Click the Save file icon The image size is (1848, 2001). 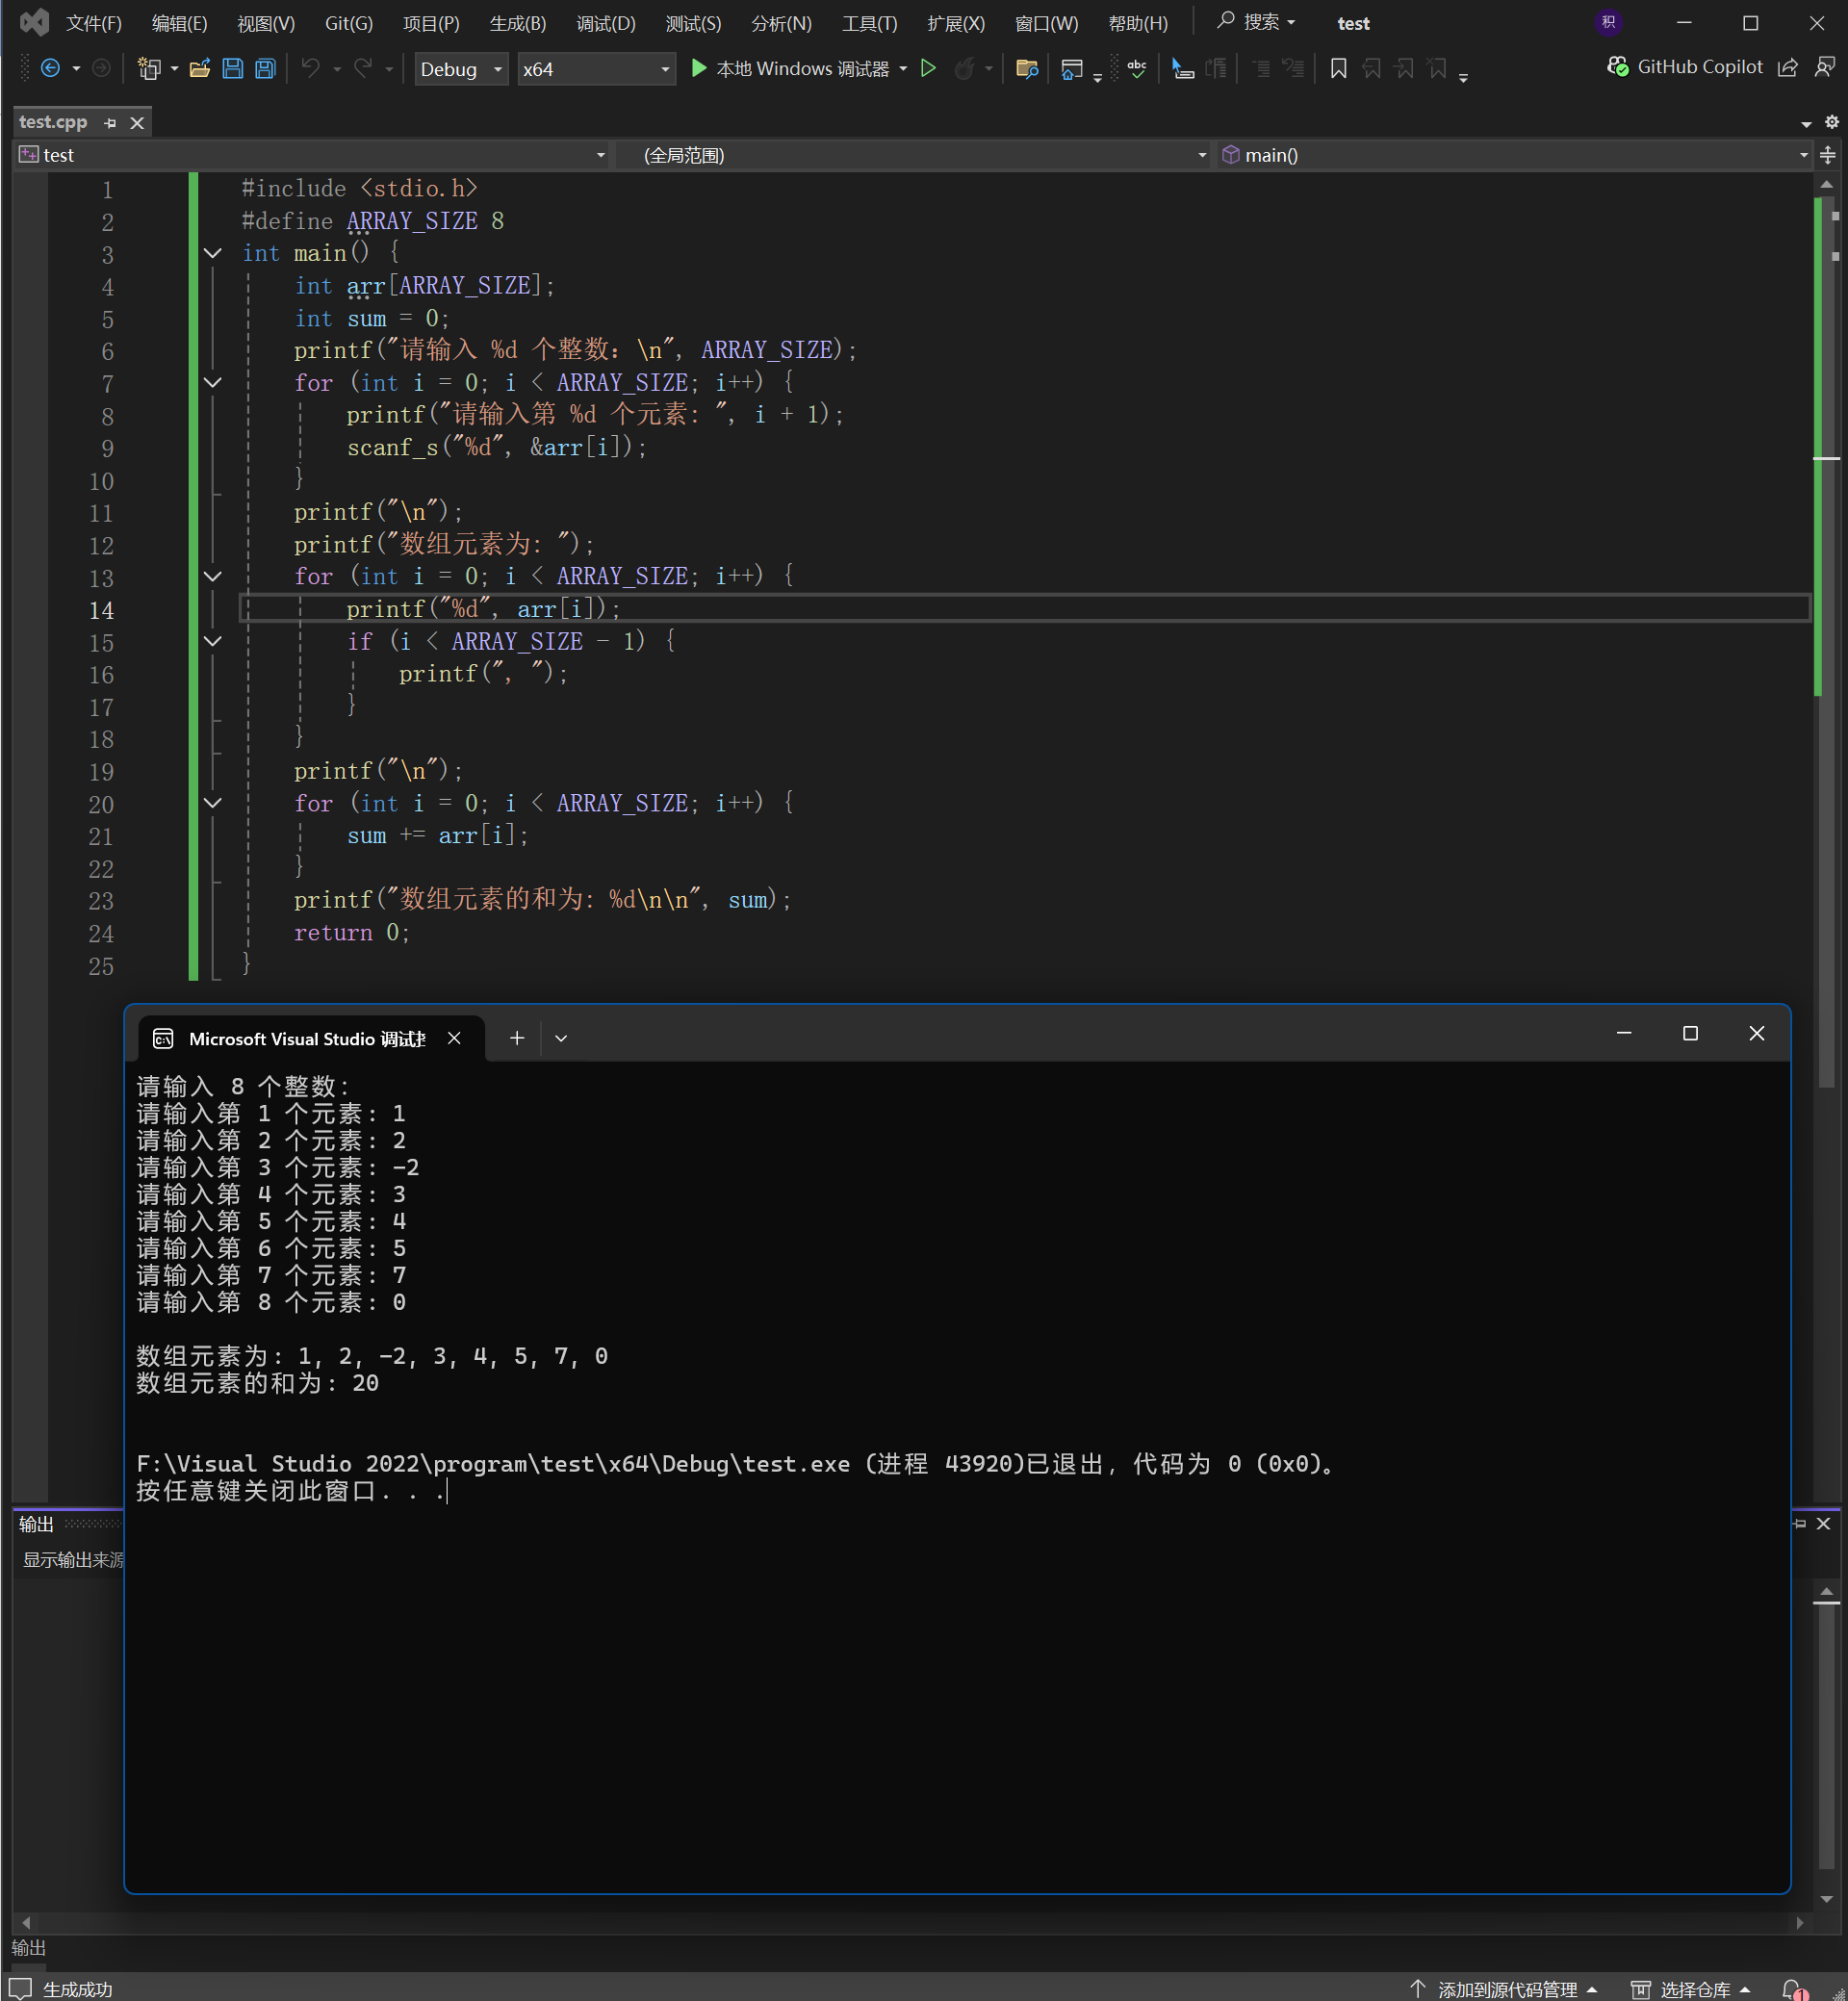pyautogui.click(x=233, y=69)
